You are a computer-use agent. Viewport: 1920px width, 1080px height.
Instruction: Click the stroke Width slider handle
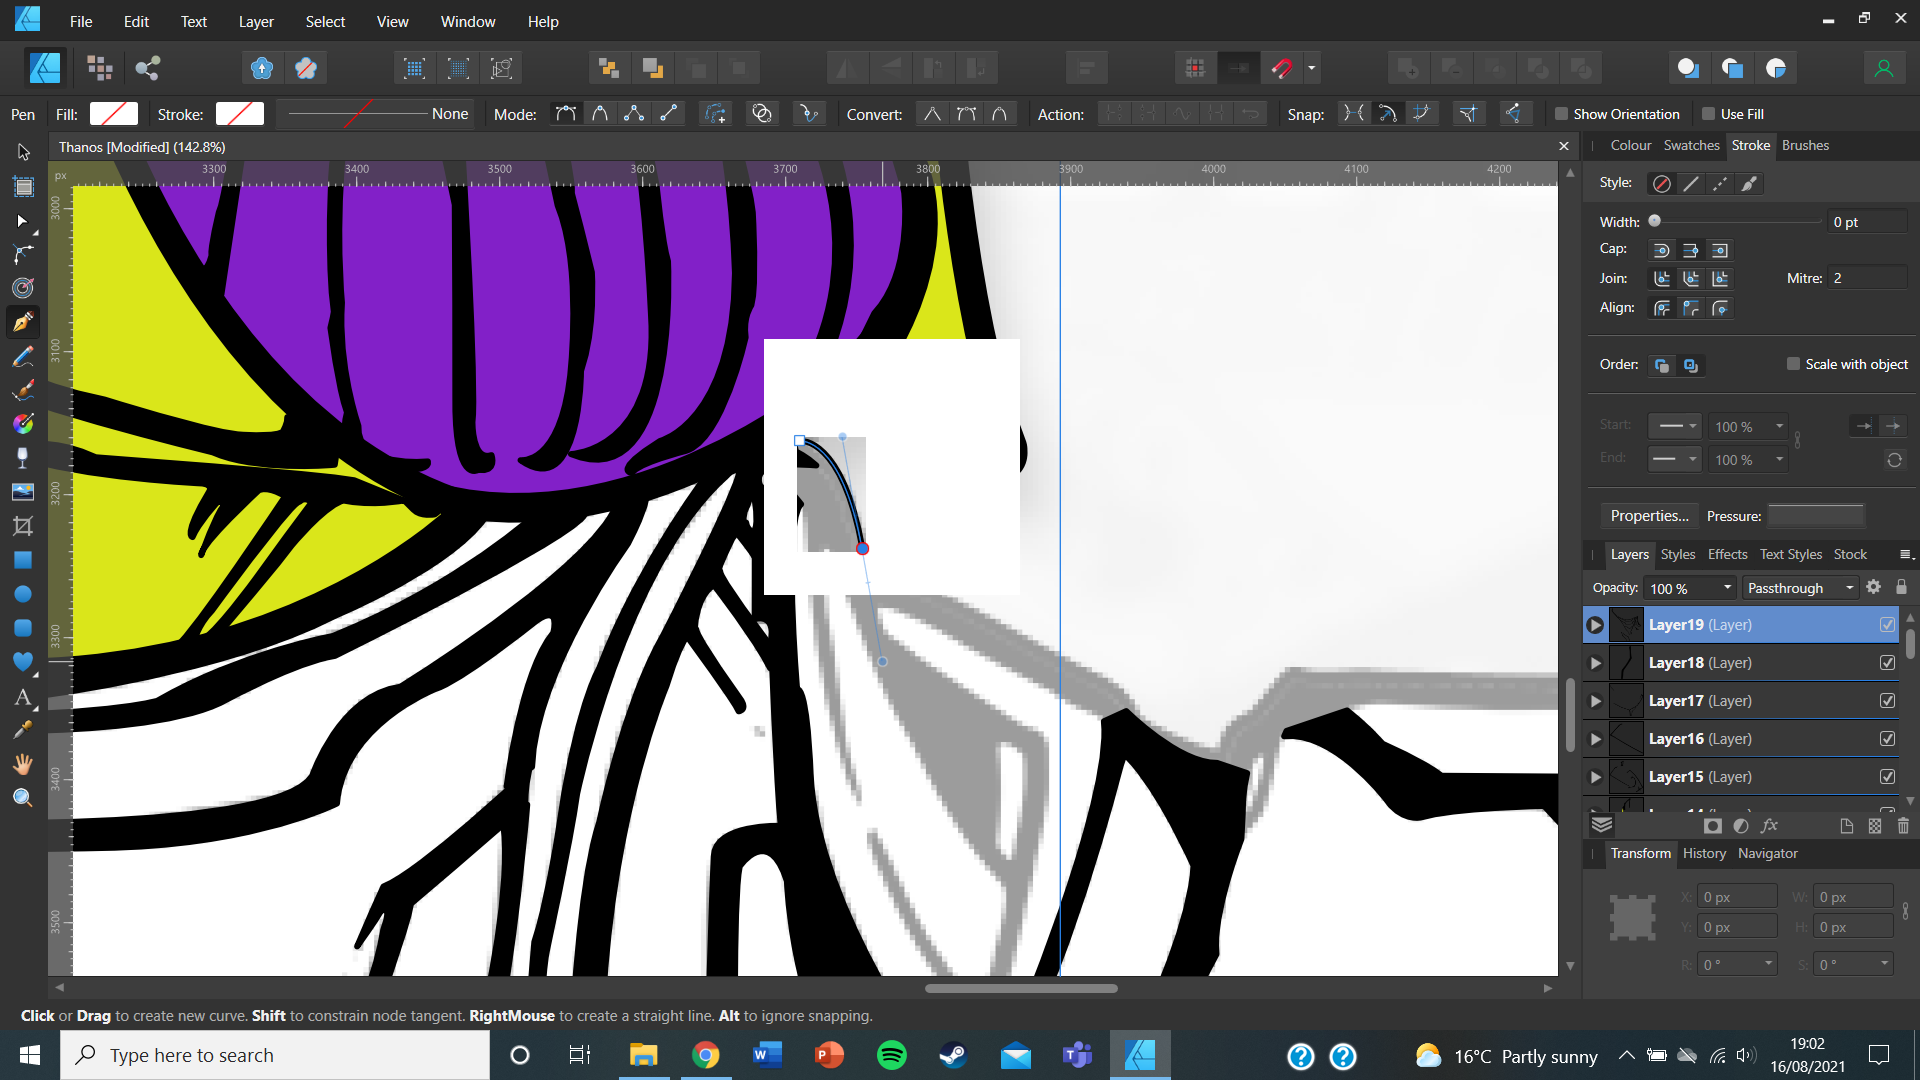click(1655, 221)
